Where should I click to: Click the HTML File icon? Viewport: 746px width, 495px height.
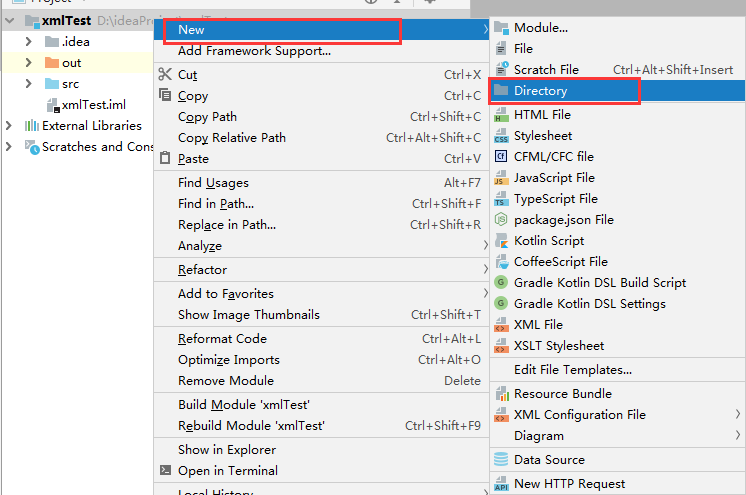pos(501,115)
